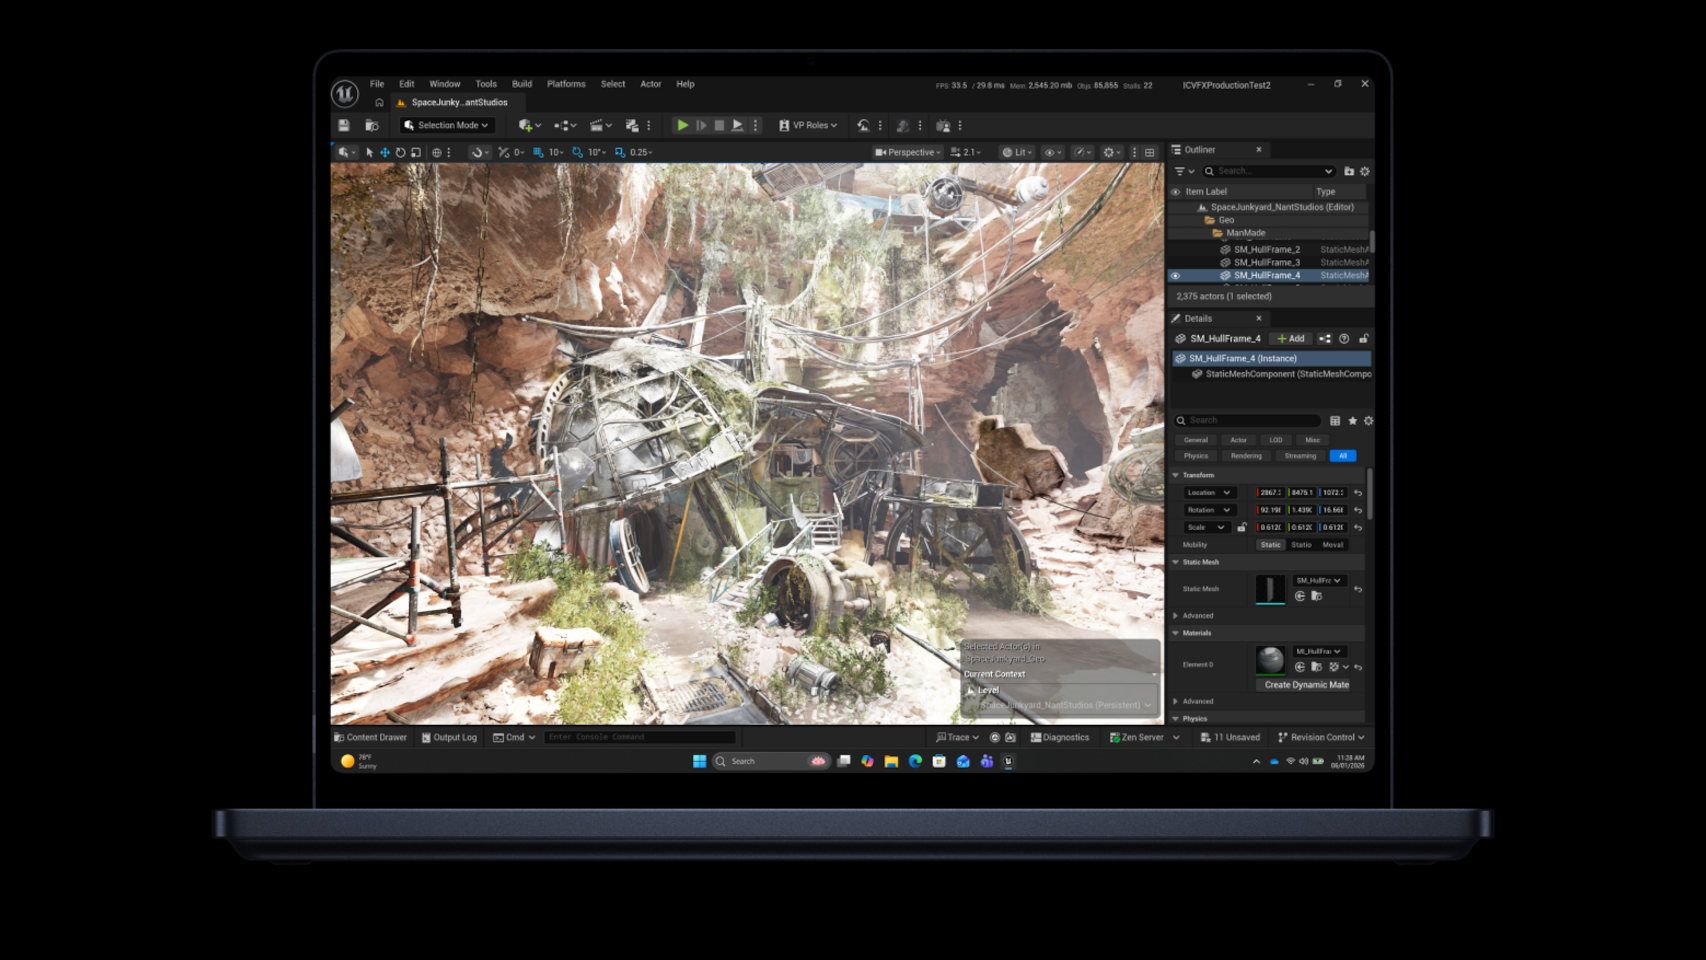Image resolution: width=1706 pixels, height=960 pixels.
Task: Select the Rendering filter tab in Details
Action: [1246, 456]
